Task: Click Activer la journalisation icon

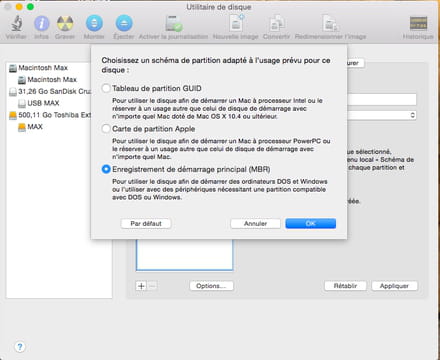Action: pyautogui.click(x=174, y=23)
